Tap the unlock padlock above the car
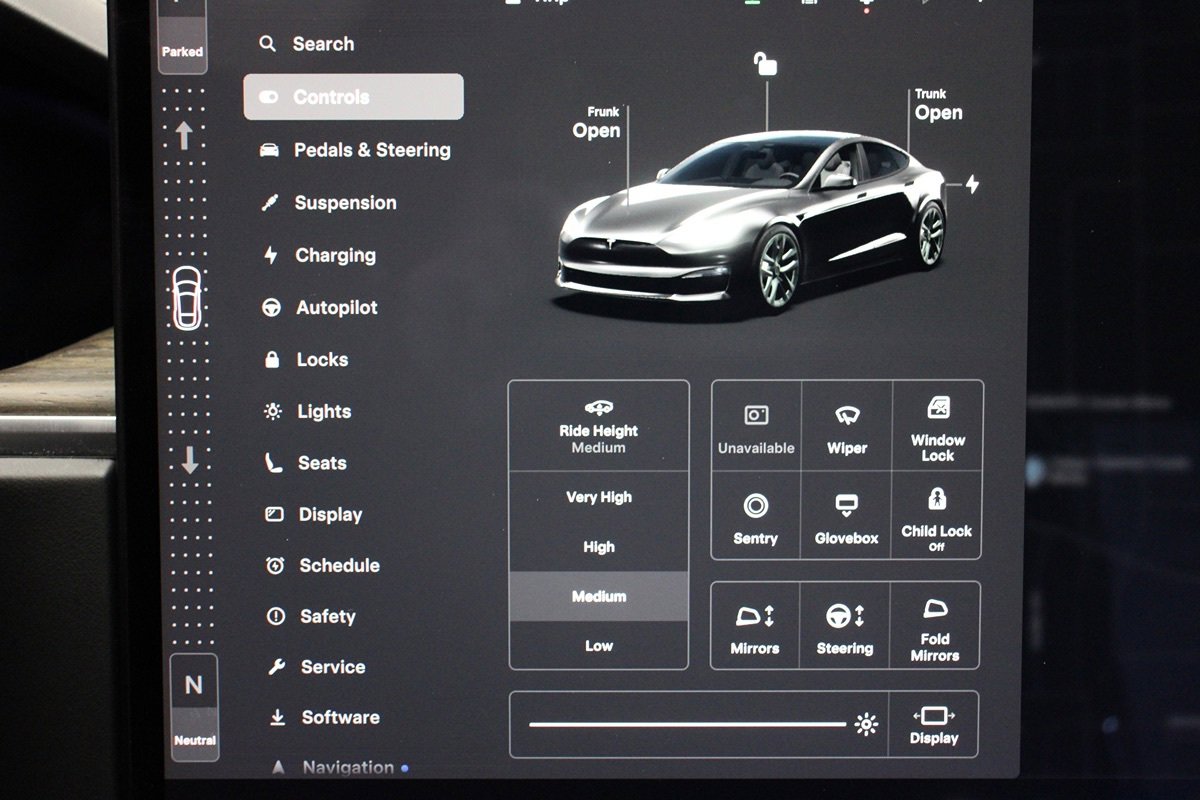 pos(766,65)
